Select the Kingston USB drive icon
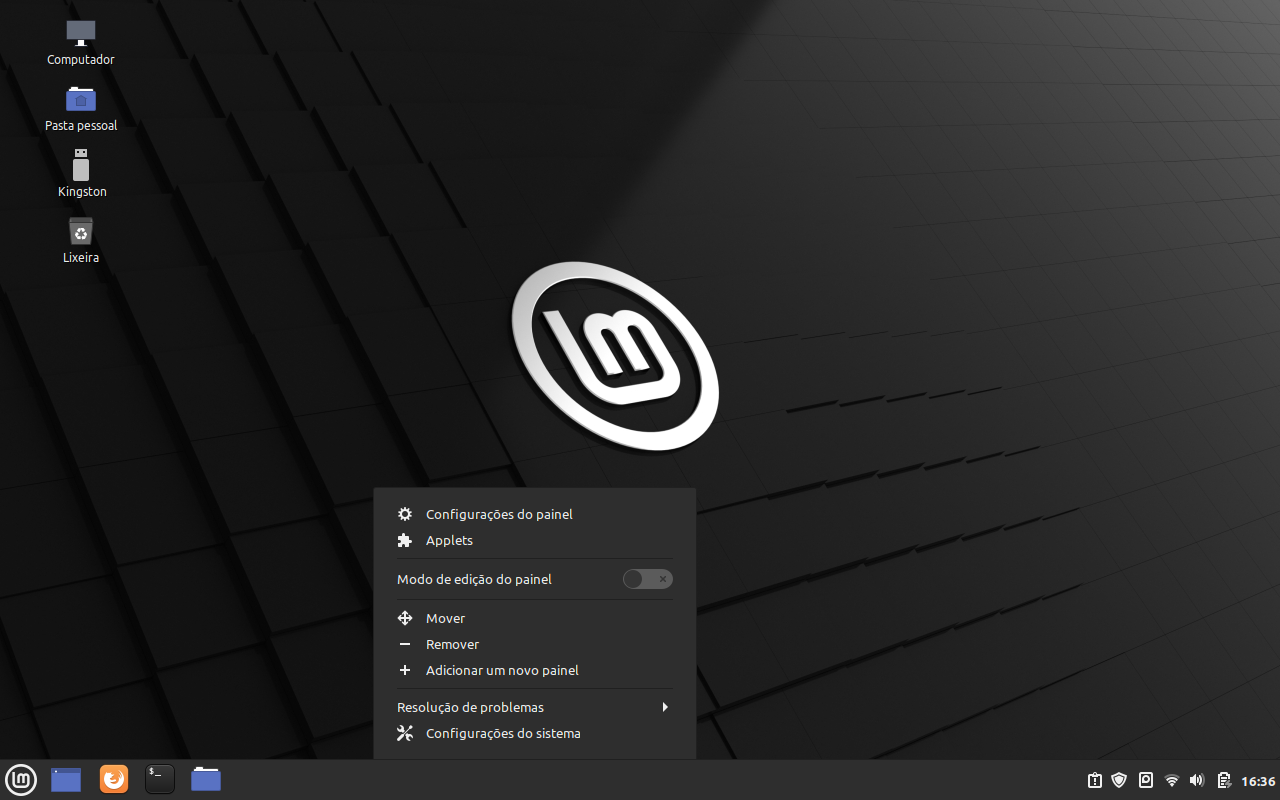 (81, 174)
